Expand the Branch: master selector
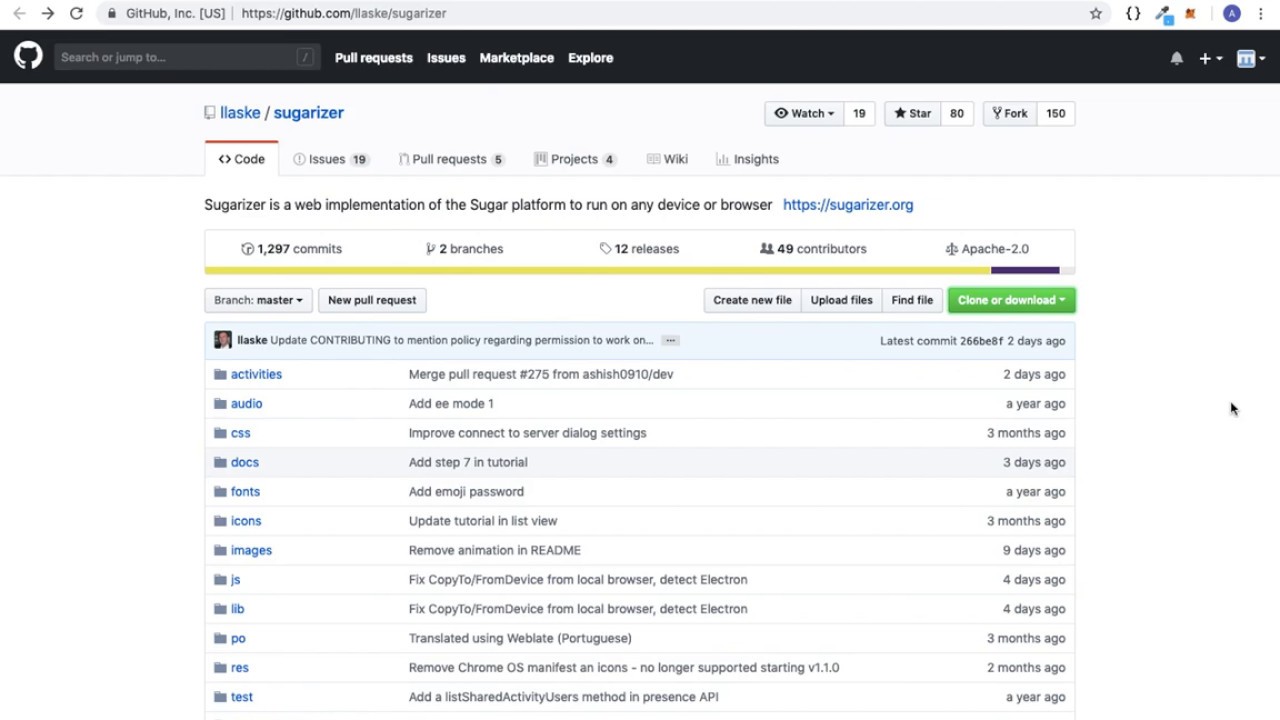The image size is (1280, 720). point(258,300)
